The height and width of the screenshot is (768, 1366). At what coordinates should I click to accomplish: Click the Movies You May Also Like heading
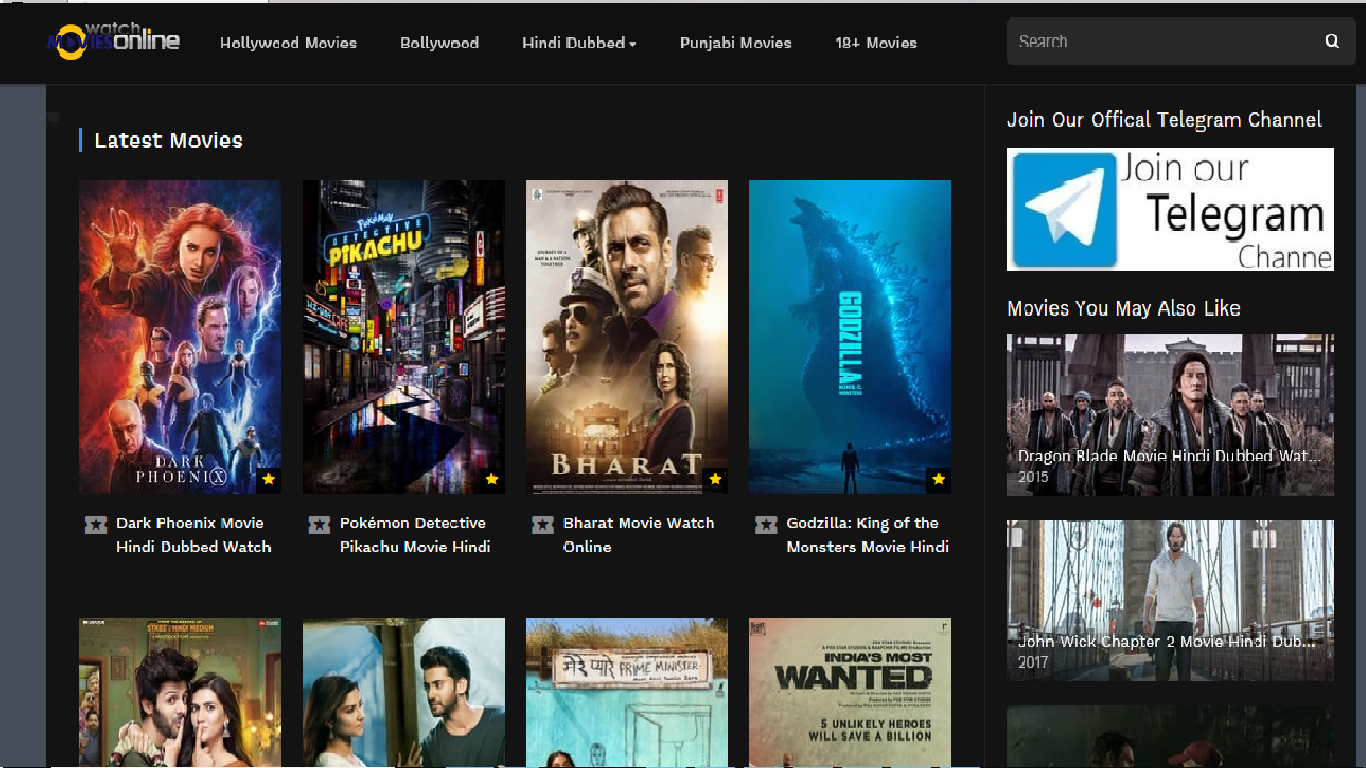(1124, 309)
